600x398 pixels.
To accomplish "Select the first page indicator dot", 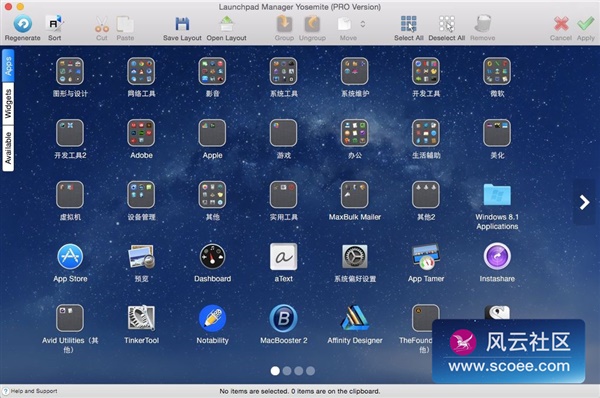I will (x=275, y=370).
